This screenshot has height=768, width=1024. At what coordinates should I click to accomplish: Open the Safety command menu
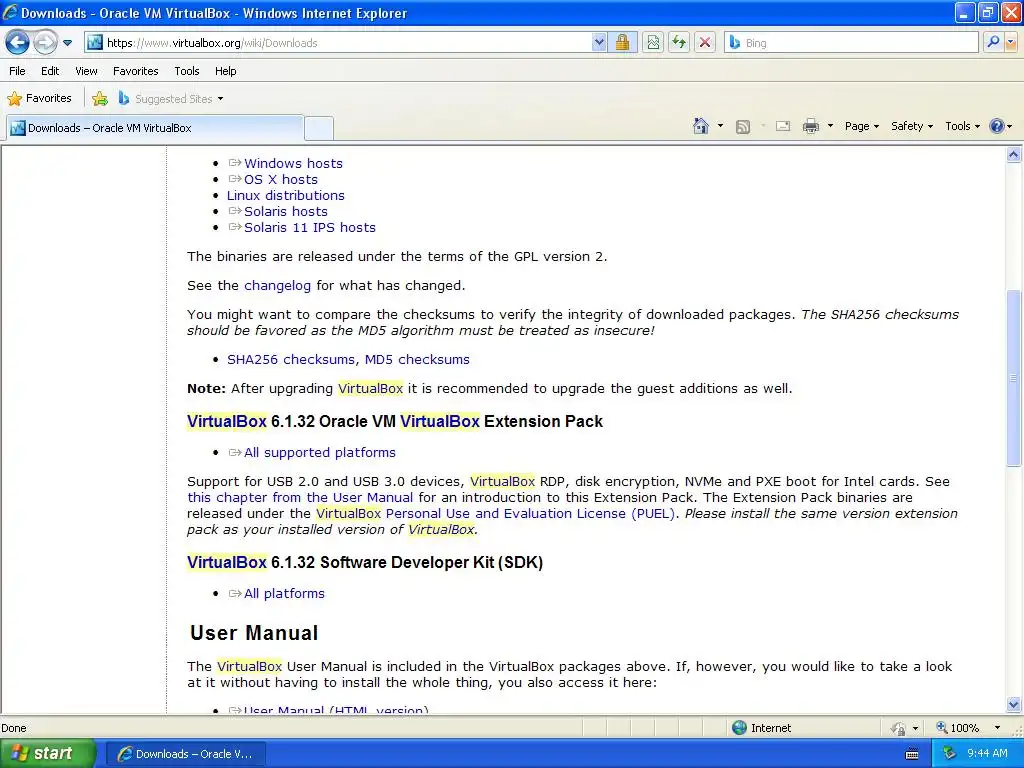912,126
